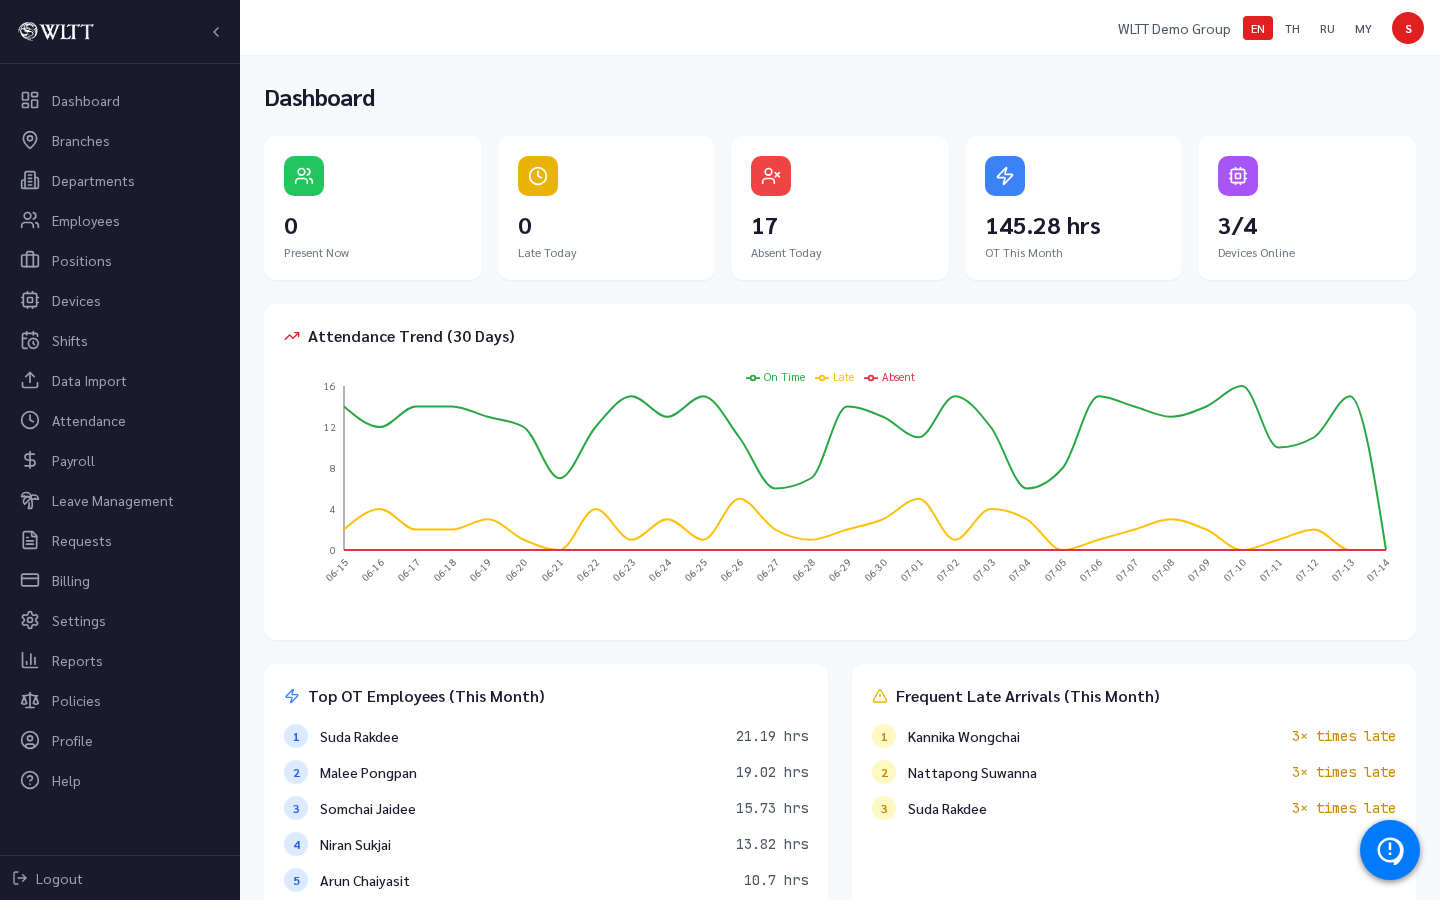Switch language to EN

1258,28
